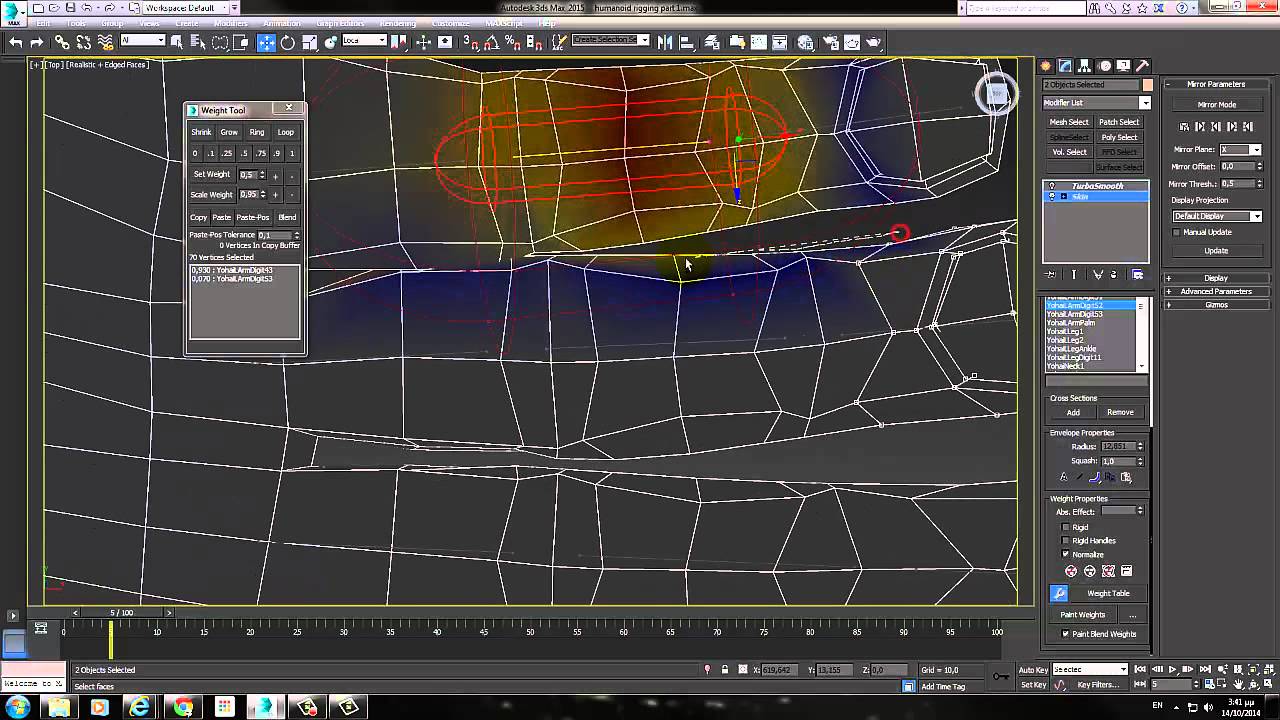This screenshot has height=720, width=1280.
Task: Open the Animation menu
Action: [281, 23]
